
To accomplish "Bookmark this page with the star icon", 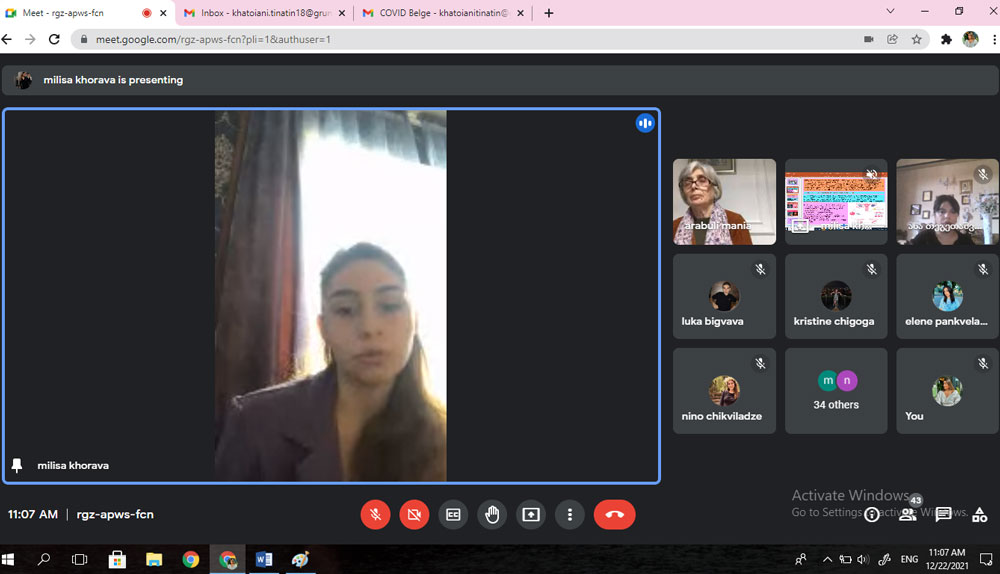I will [917, 39].
